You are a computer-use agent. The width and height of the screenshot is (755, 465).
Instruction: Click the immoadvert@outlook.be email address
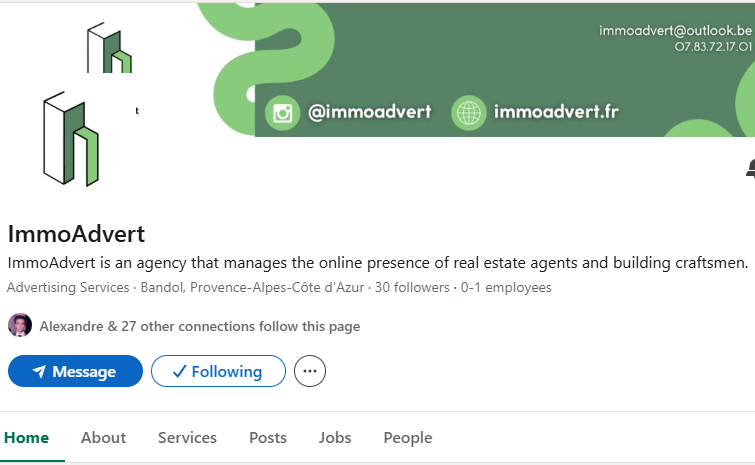pos(675,30)
